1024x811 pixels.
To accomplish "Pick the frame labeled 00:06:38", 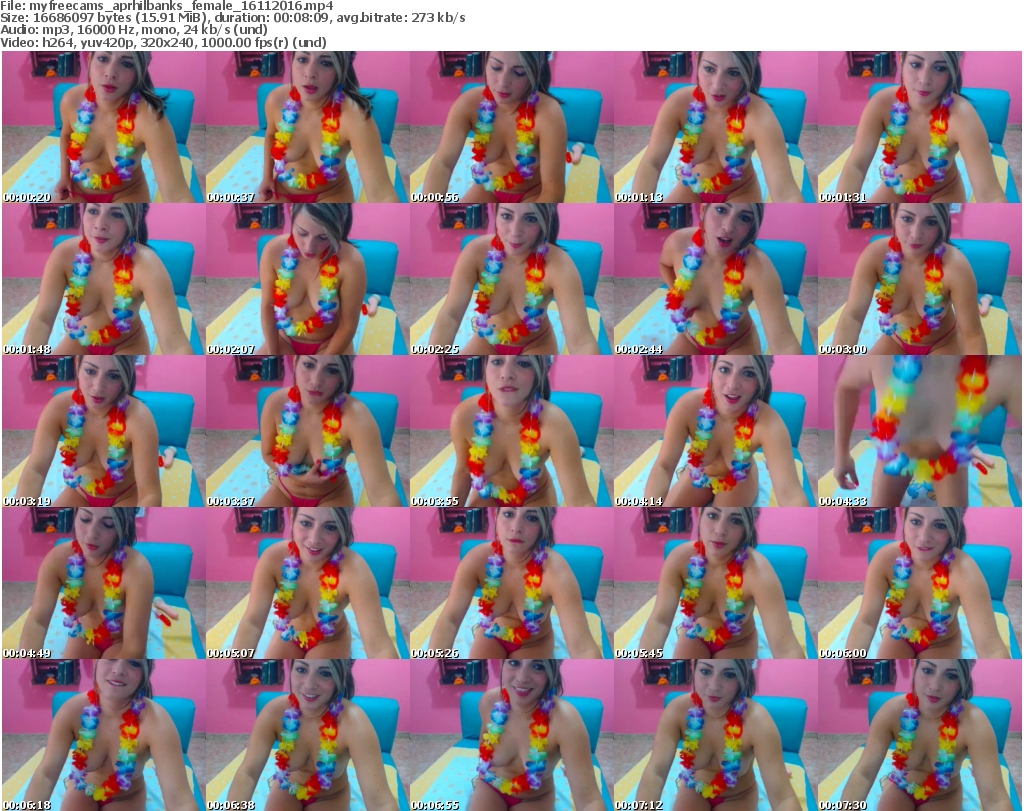I will tap(308, 735).
